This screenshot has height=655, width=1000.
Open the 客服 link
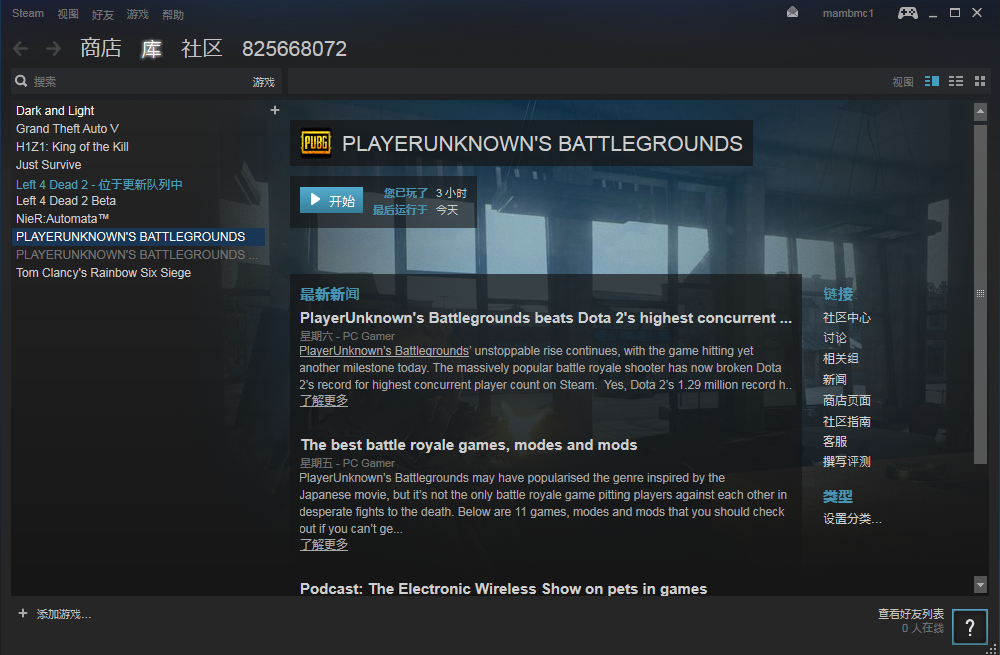tap(835, 441)
